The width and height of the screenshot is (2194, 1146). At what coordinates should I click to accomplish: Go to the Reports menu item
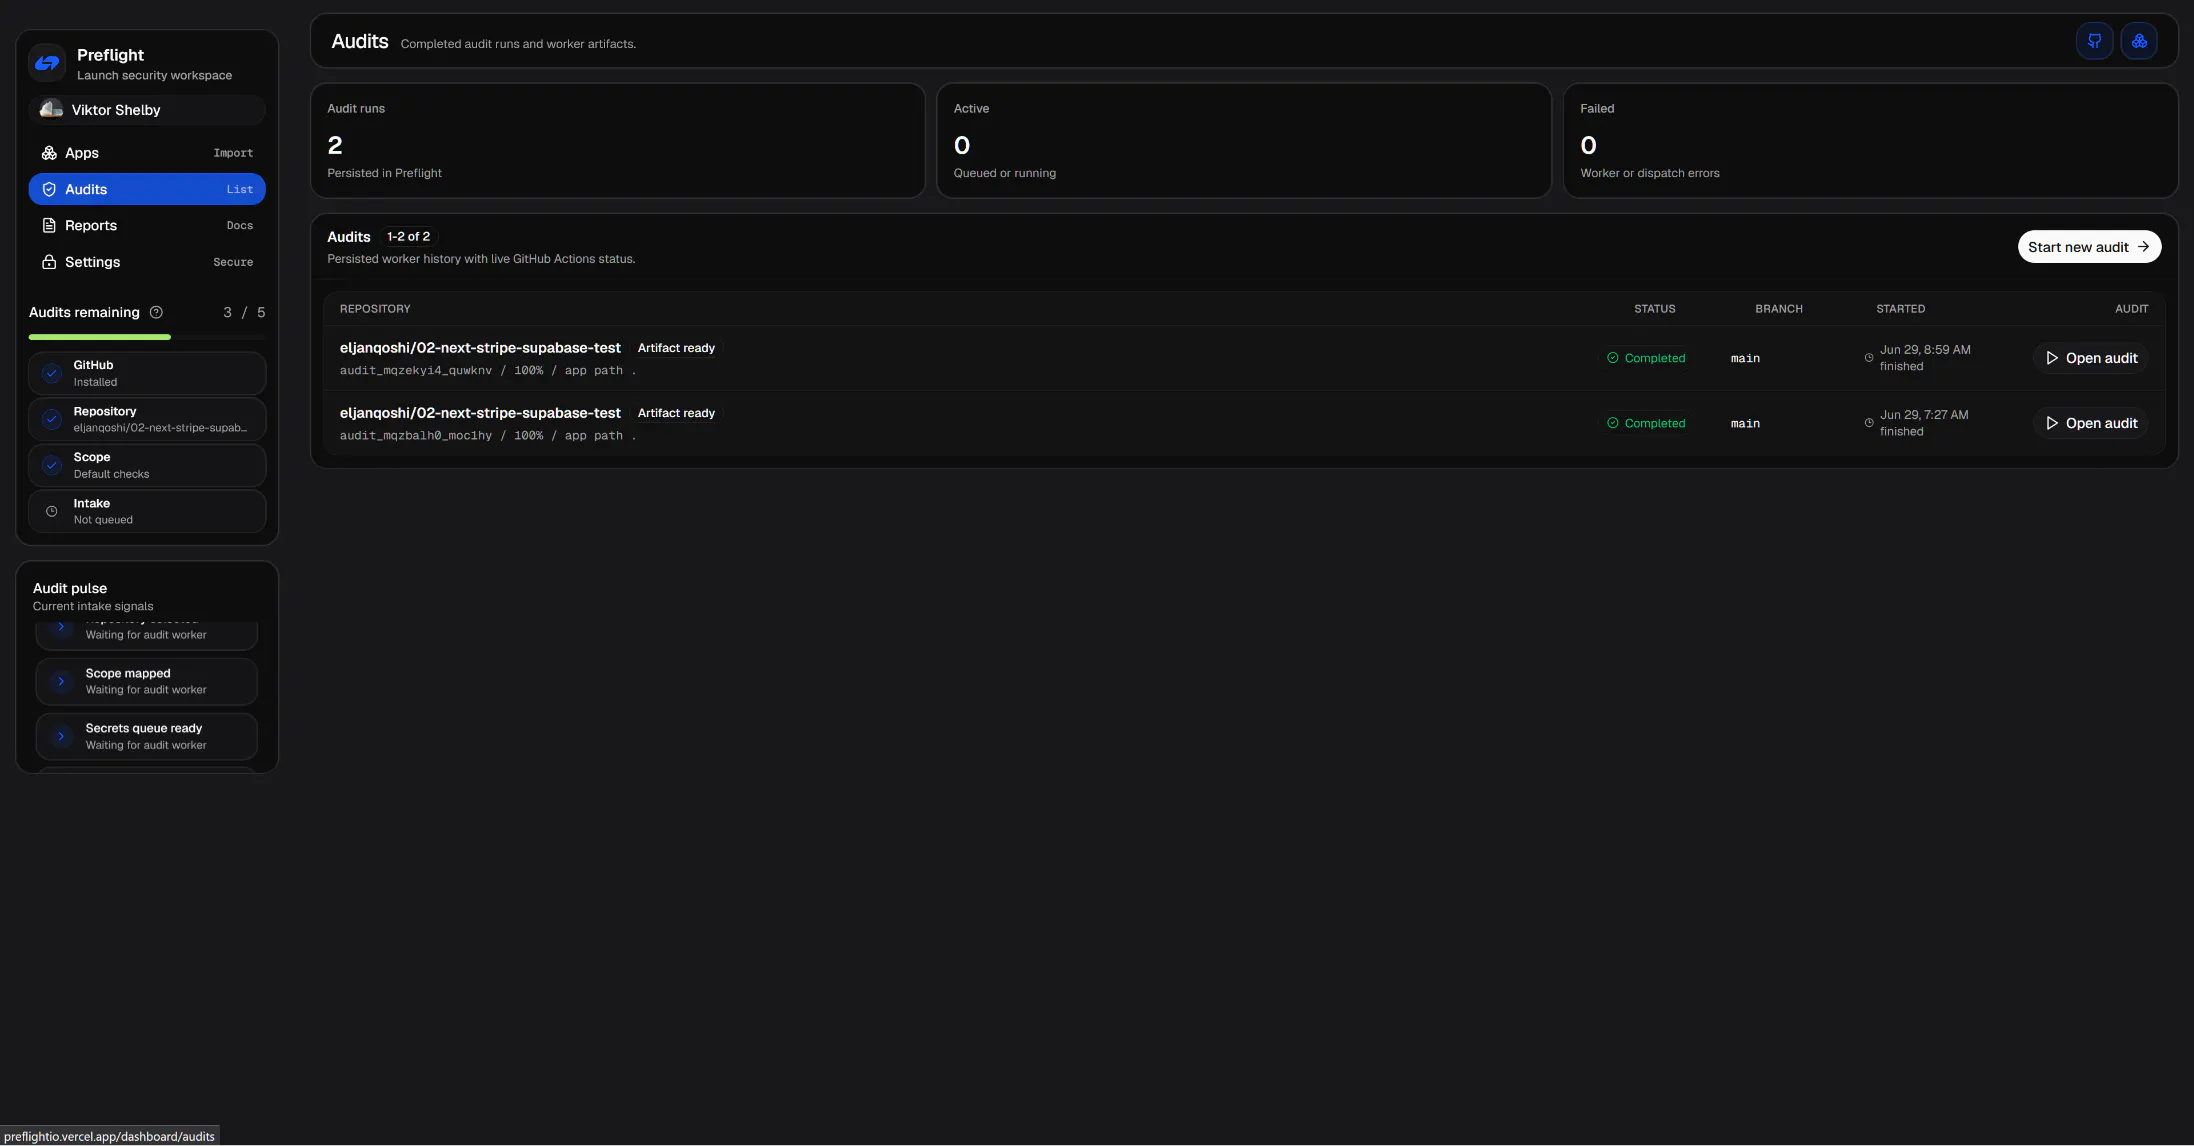(x=147, y=226)
